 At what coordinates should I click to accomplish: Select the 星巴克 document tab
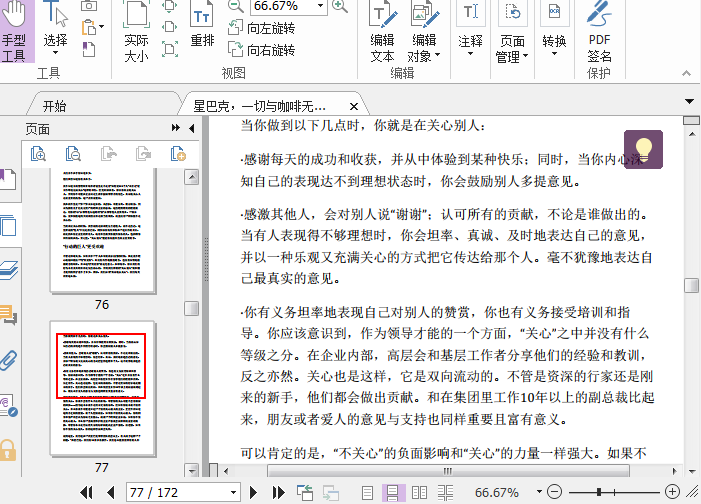point(259,106)
